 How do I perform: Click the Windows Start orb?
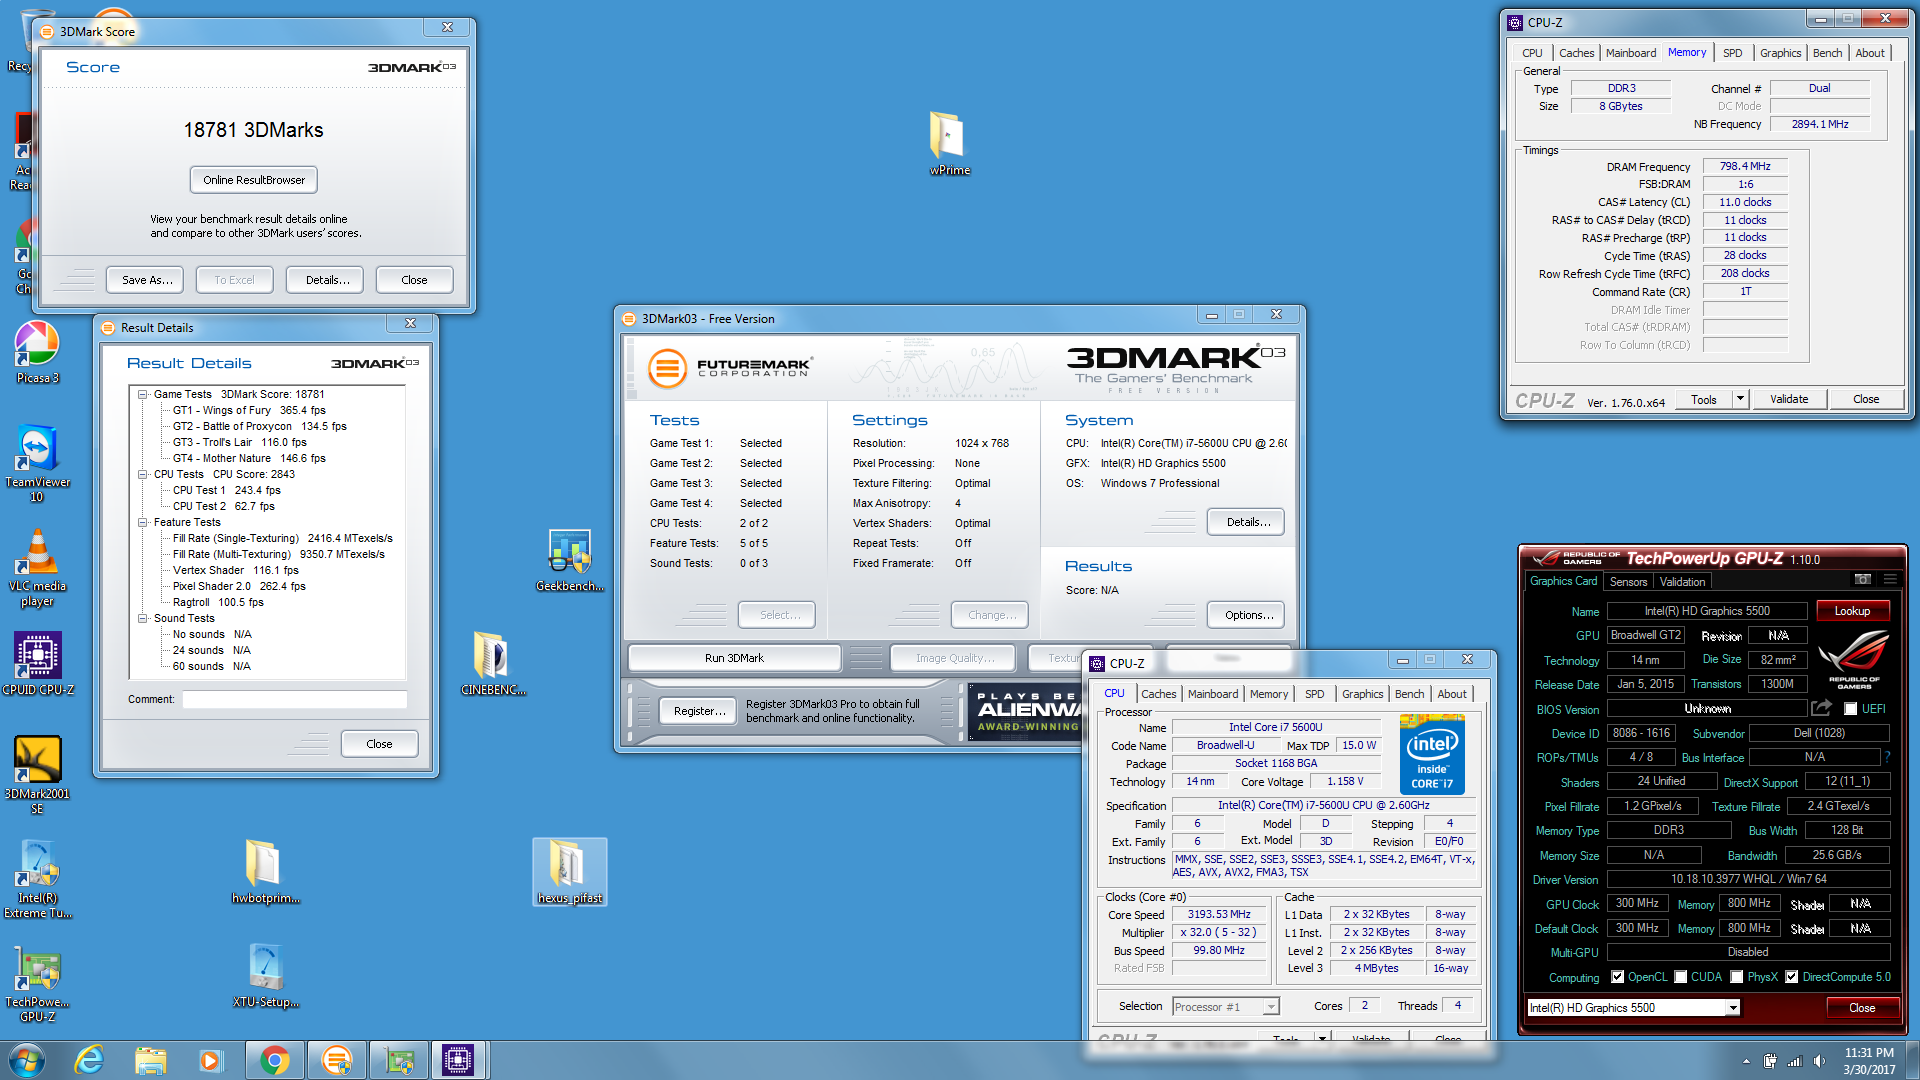[x=26, y=1059]
